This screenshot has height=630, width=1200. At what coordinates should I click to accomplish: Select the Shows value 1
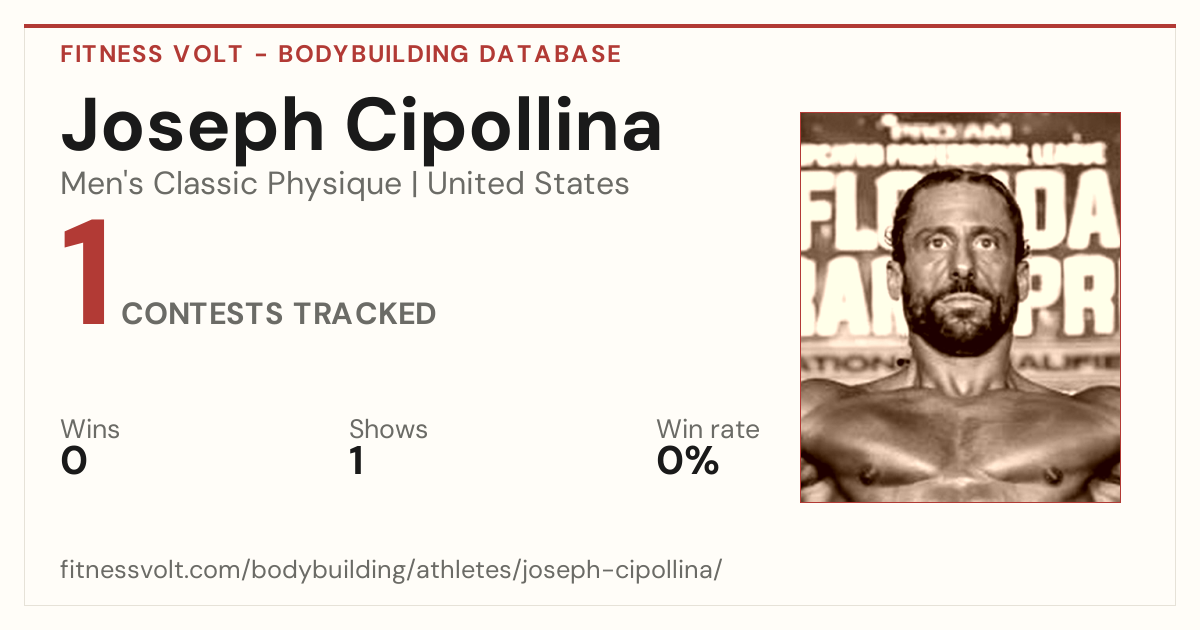(356, 461)
